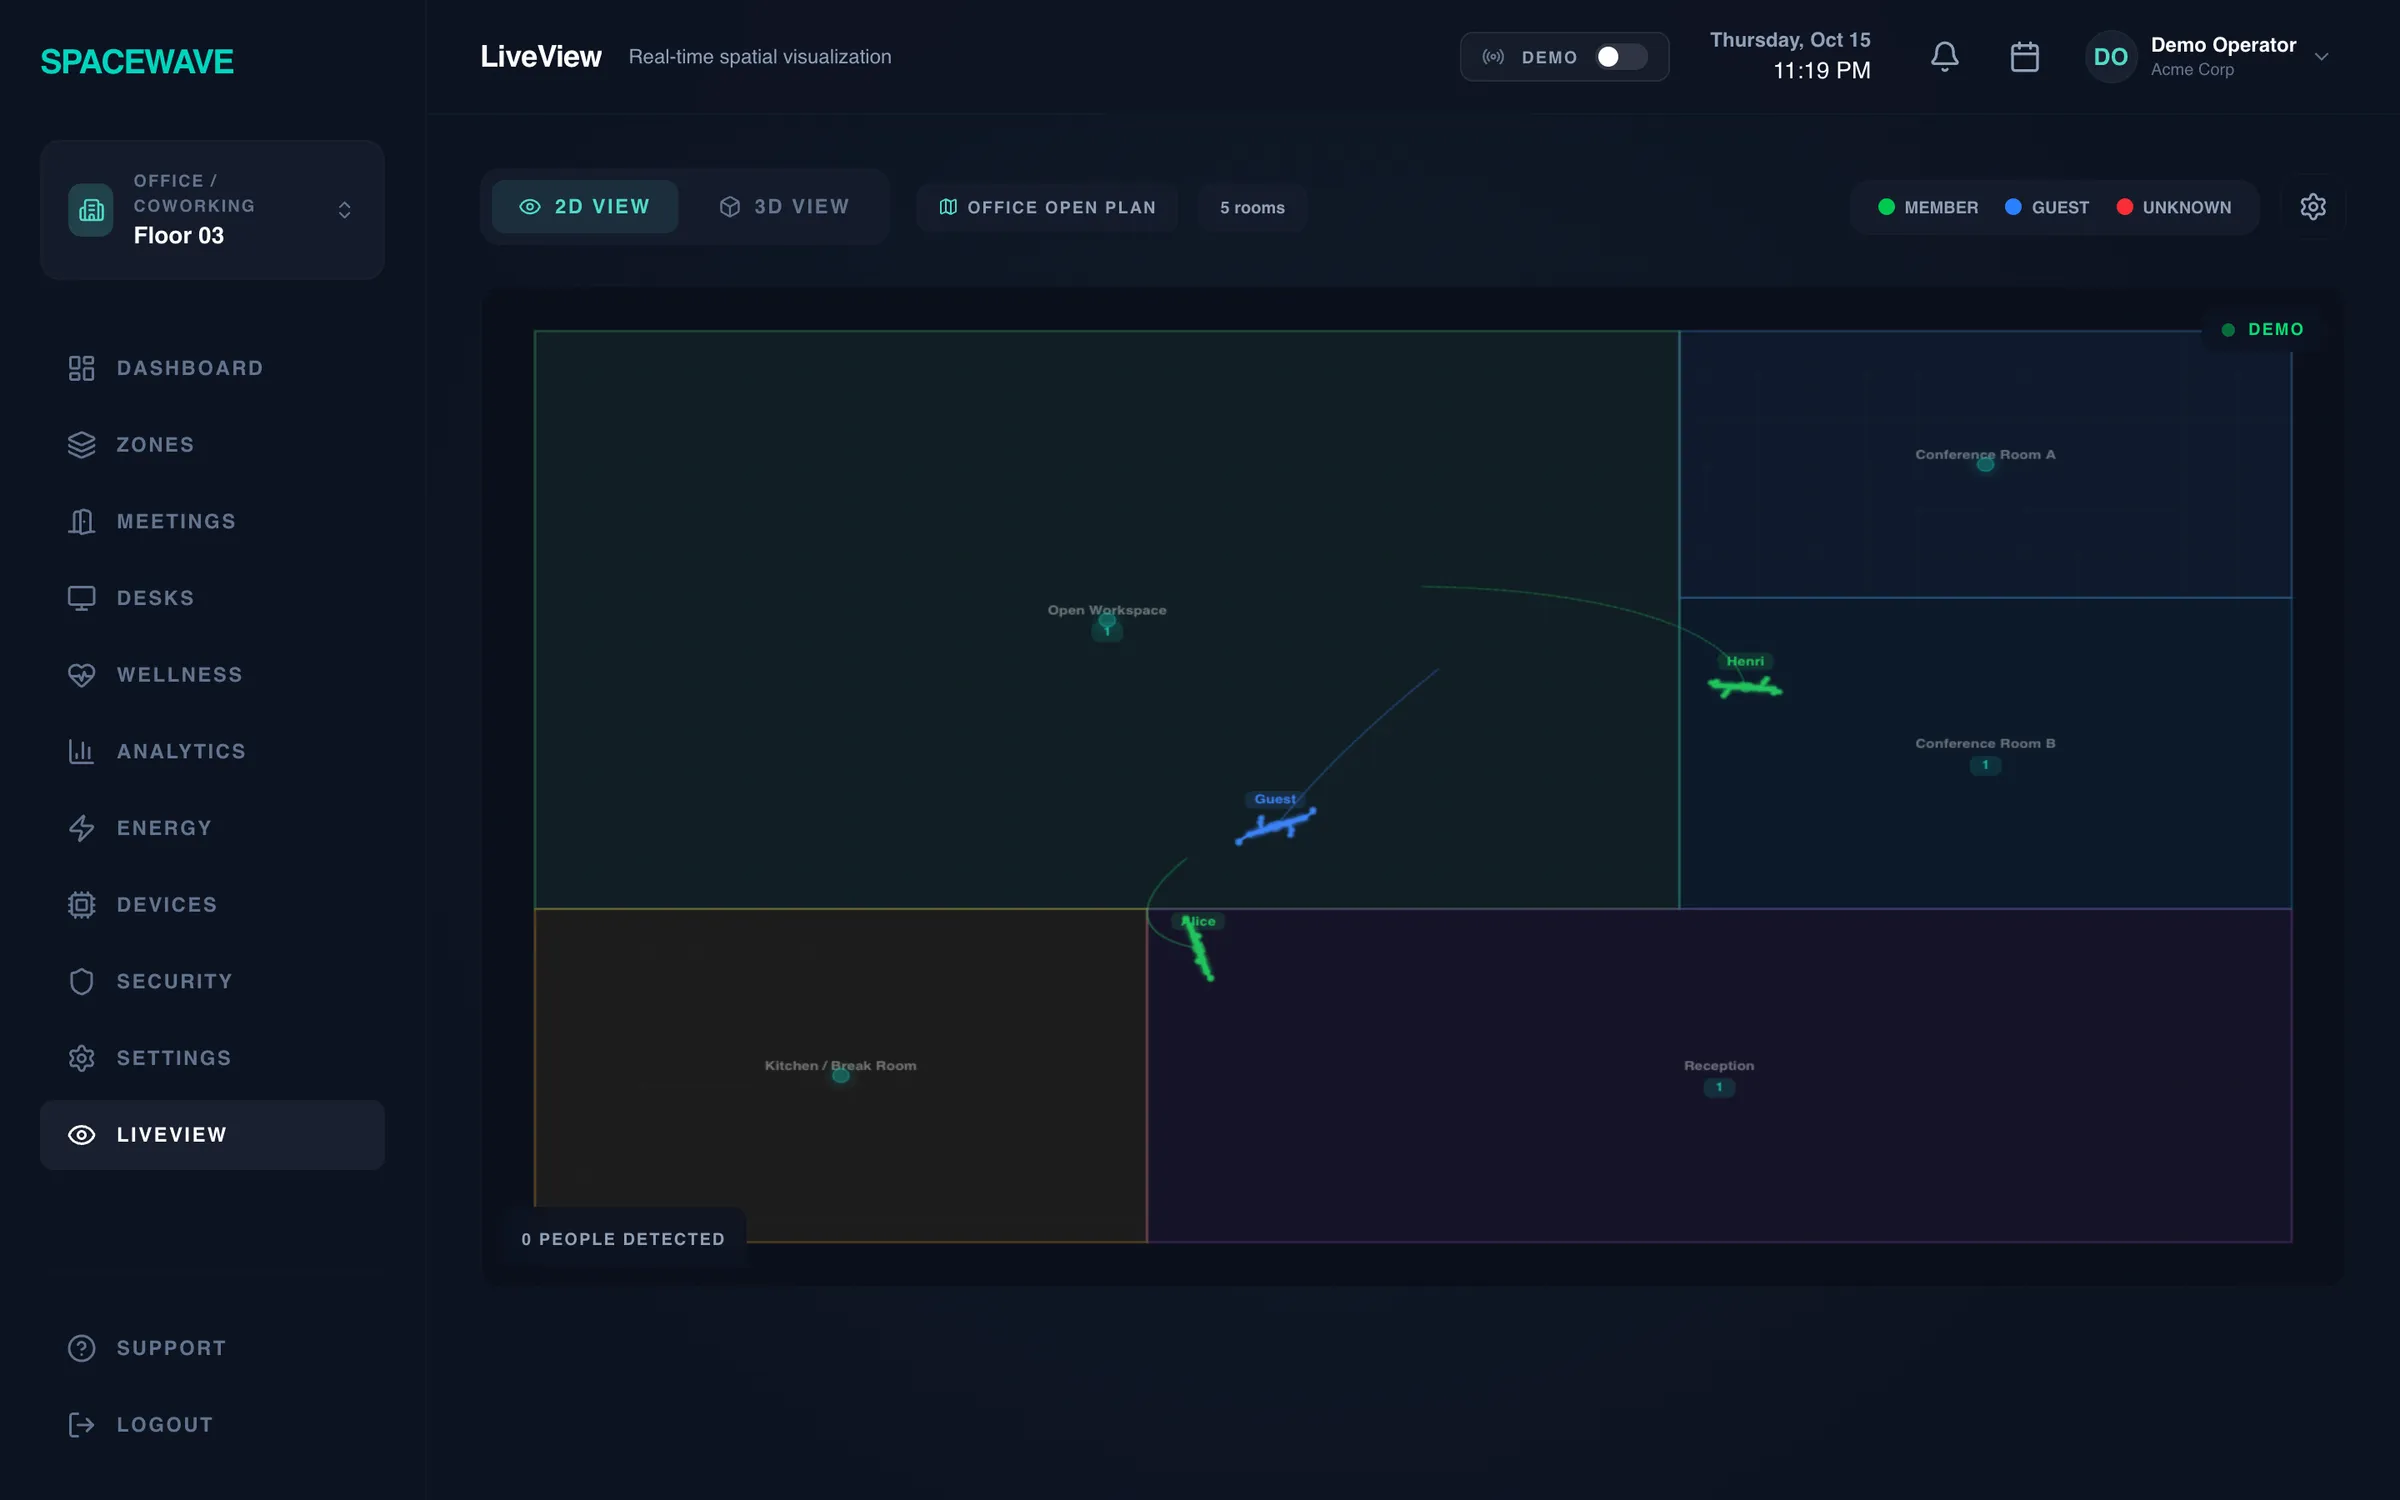Open the Office Open Plan map selector
The height and width of the screenshot is (1500, 2400).
click(1047, 207)
